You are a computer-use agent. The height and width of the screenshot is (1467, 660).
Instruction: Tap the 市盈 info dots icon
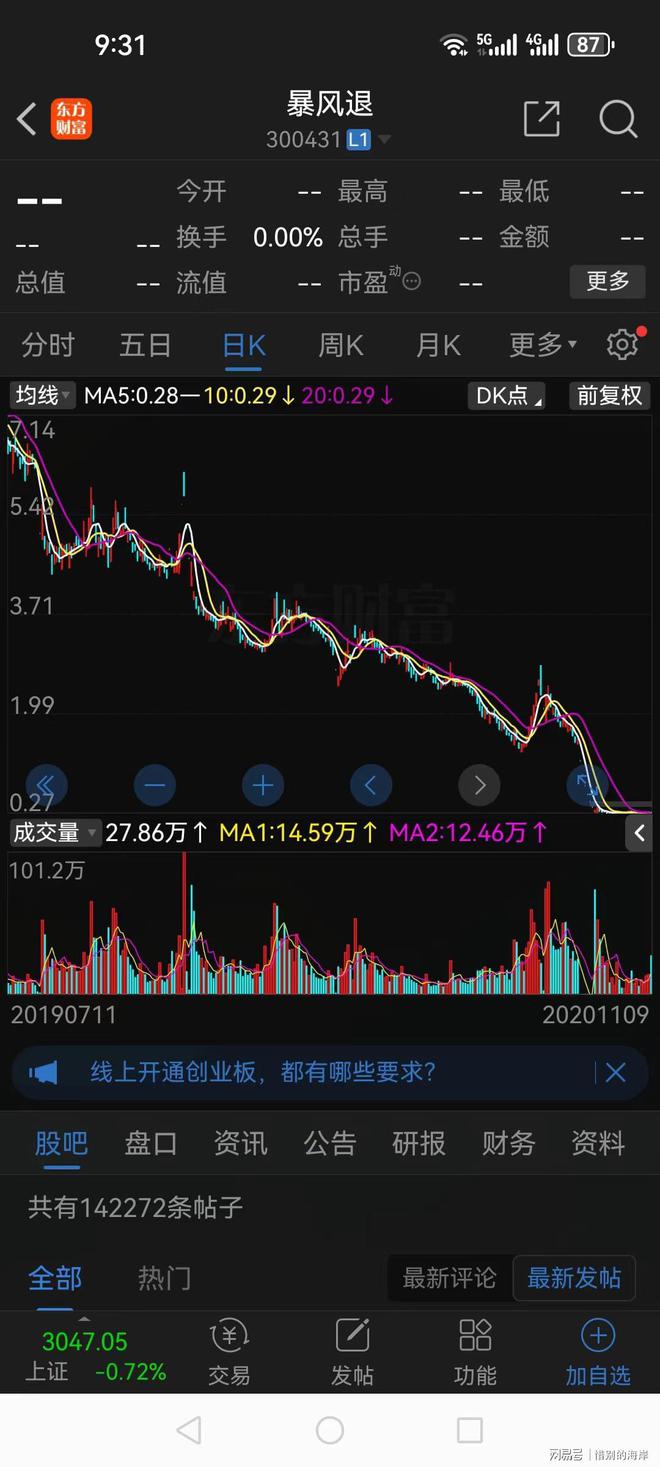click(411, 282)
